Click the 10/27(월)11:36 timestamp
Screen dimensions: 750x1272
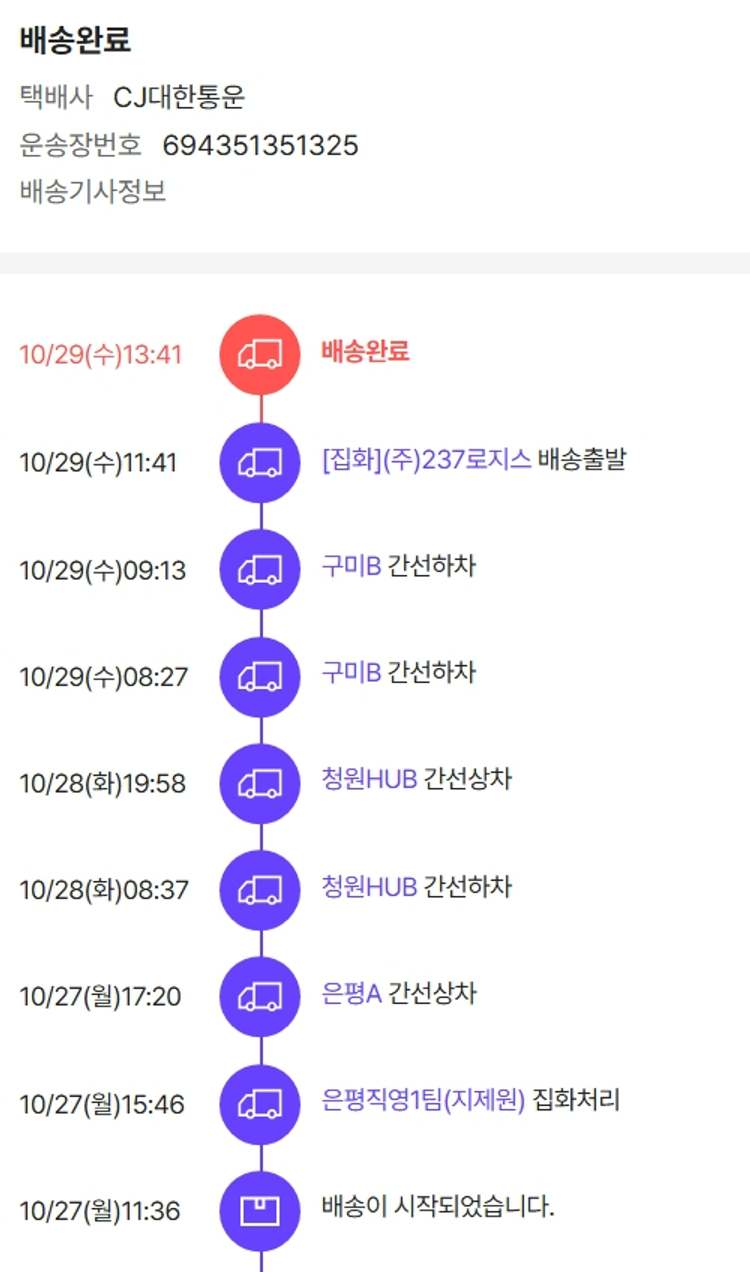[x=100, y=1211]
